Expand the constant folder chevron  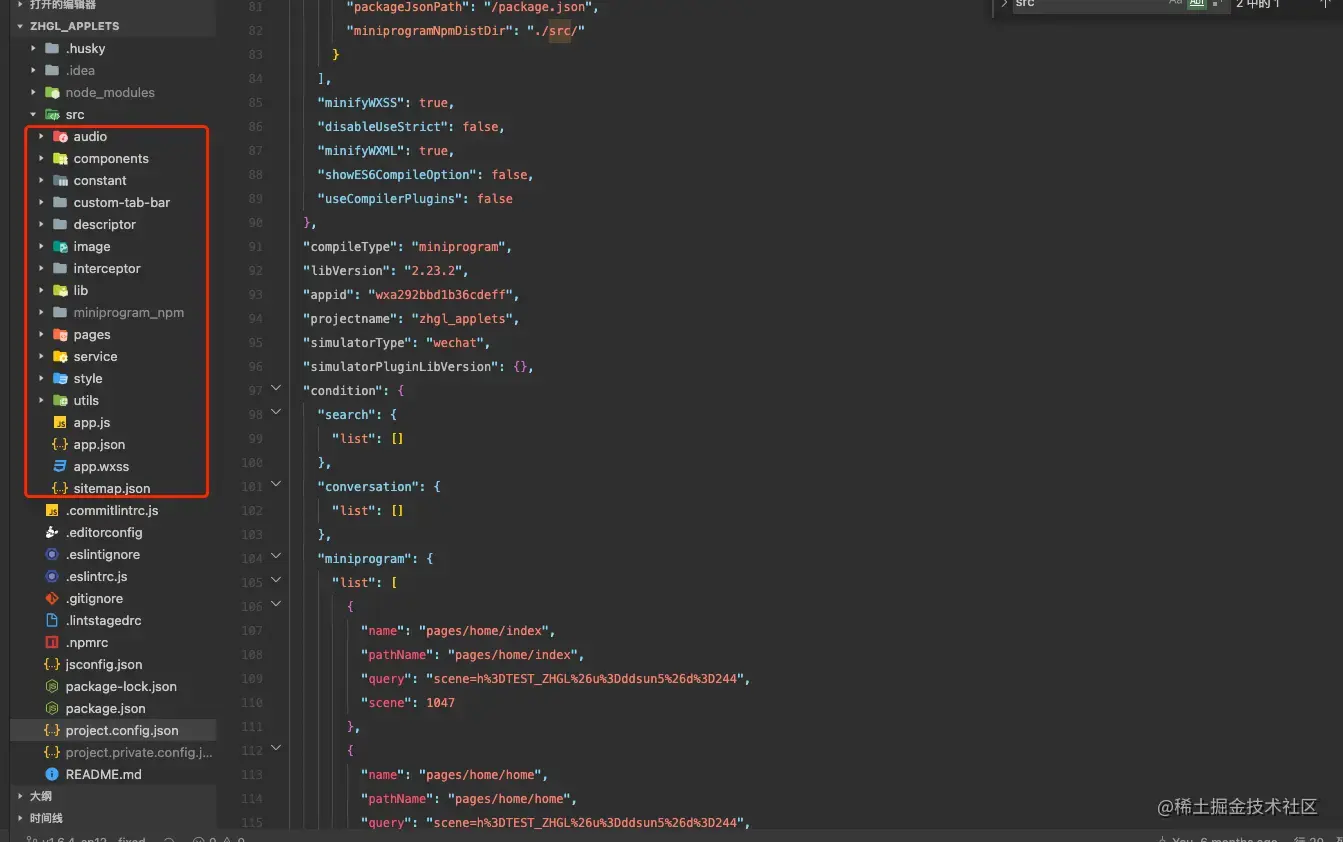coord(41,180)
